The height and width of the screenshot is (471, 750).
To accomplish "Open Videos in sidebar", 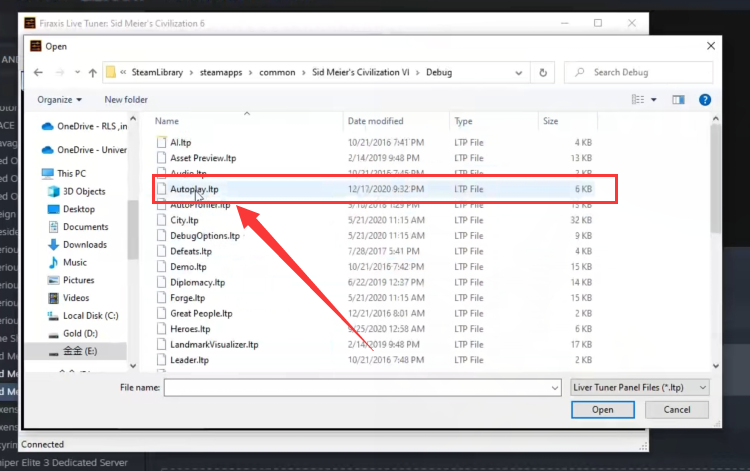I will 68,297.
